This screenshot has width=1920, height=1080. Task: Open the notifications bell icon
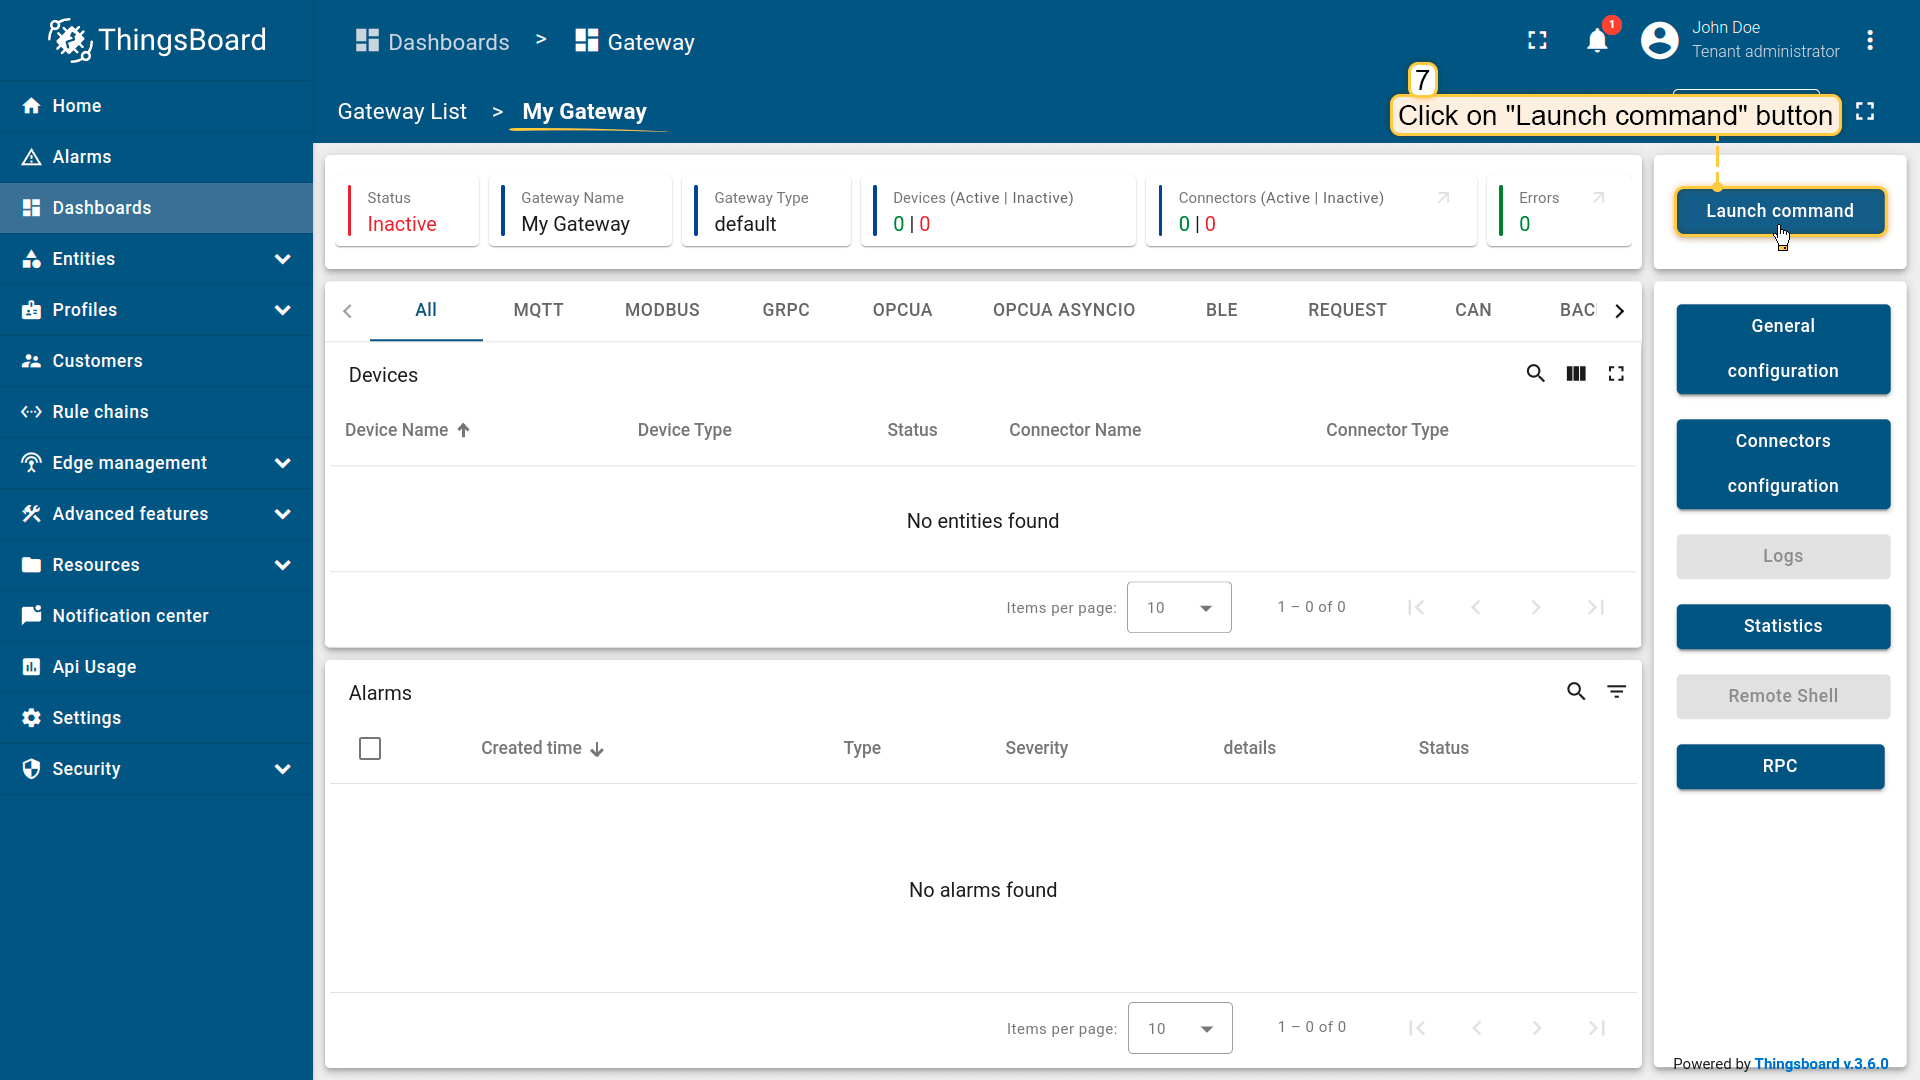click(x=1597, y=41)
